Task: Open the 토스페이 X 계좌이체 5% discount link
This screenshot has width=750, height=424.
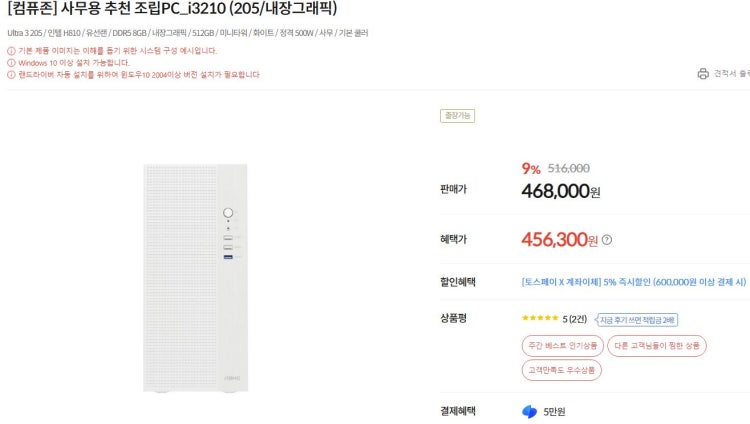Action: point(634,282)
